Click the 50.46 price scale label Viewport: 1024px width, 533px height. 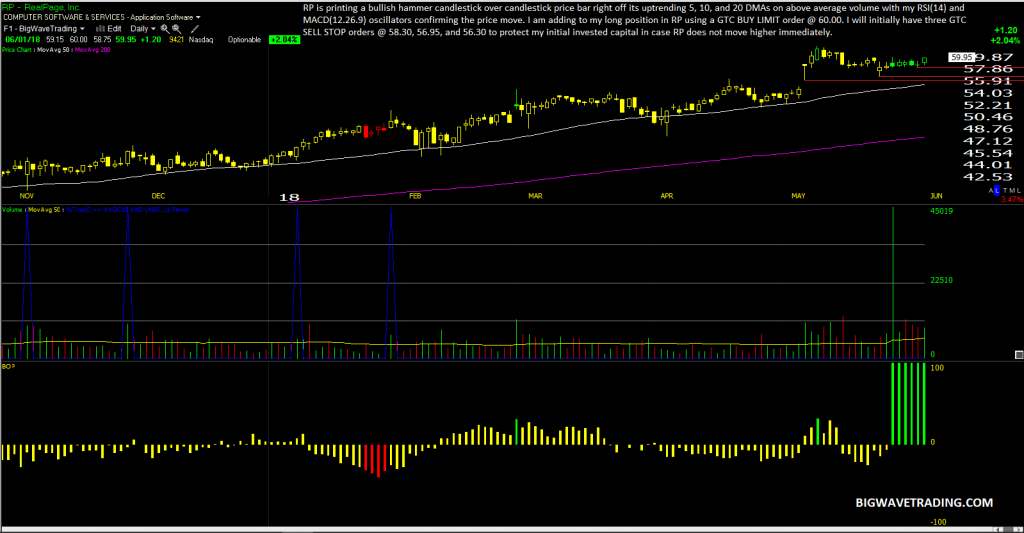(988, 117)
